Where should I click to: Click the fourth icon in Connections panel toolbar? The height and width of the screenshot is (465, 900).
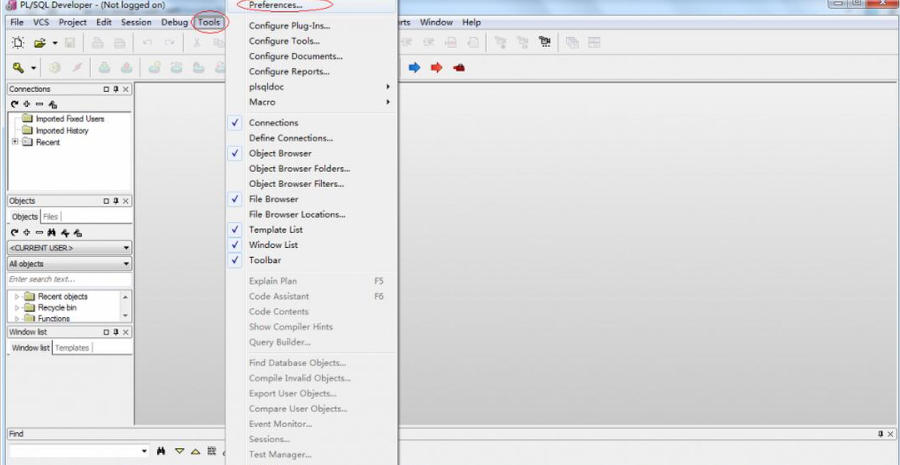[x=53, y=104]
